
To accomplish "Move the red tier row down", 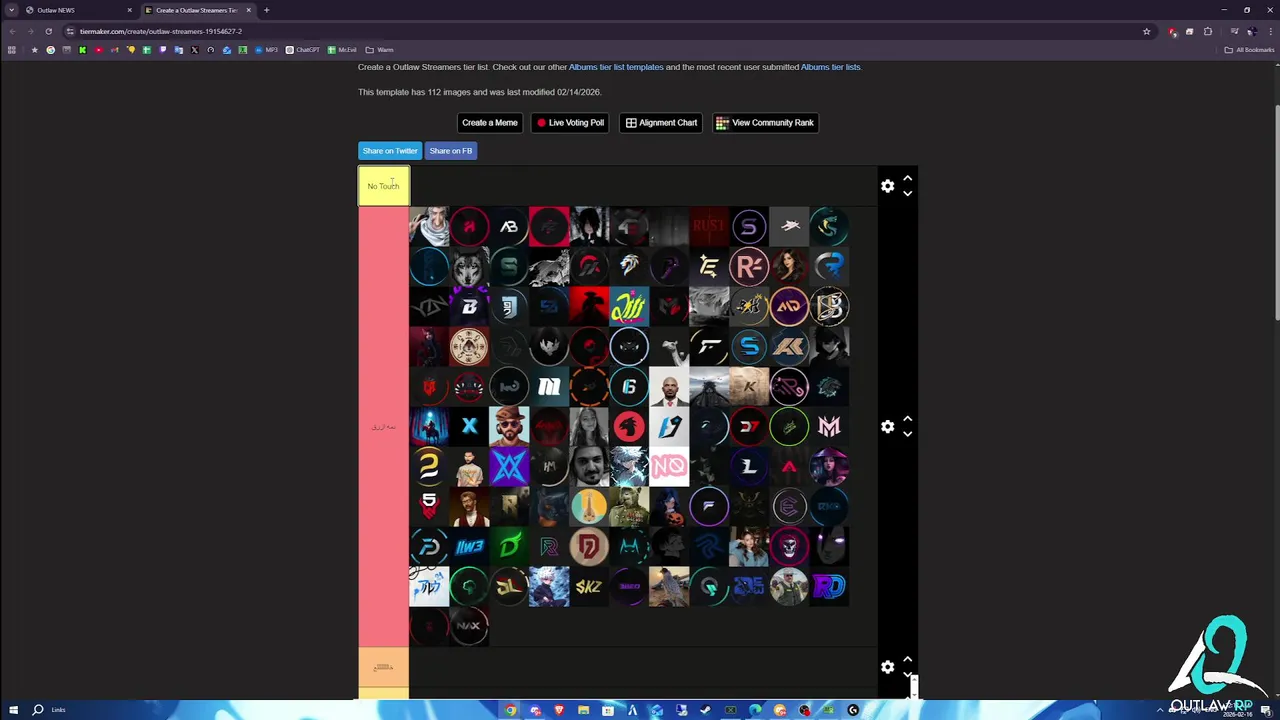I will pyautogui.click(x=907, y=433).
